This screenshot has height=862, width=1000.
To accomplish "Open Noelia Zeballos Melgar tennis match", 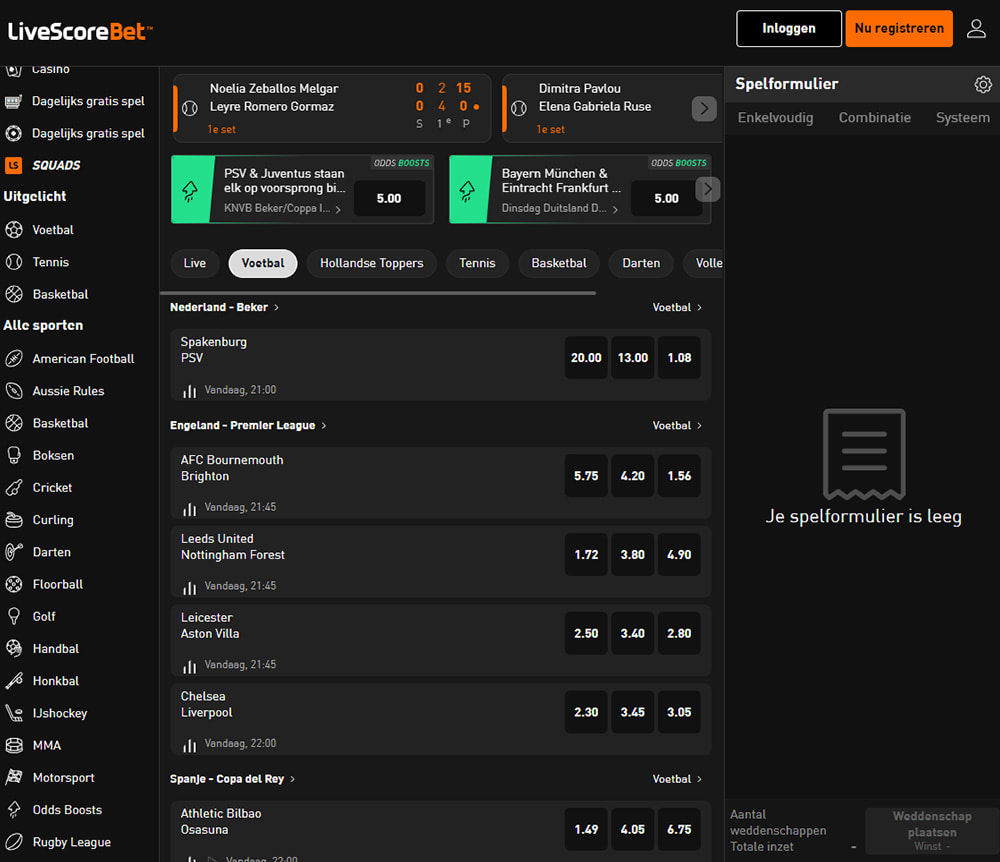I will pos(332,108).
